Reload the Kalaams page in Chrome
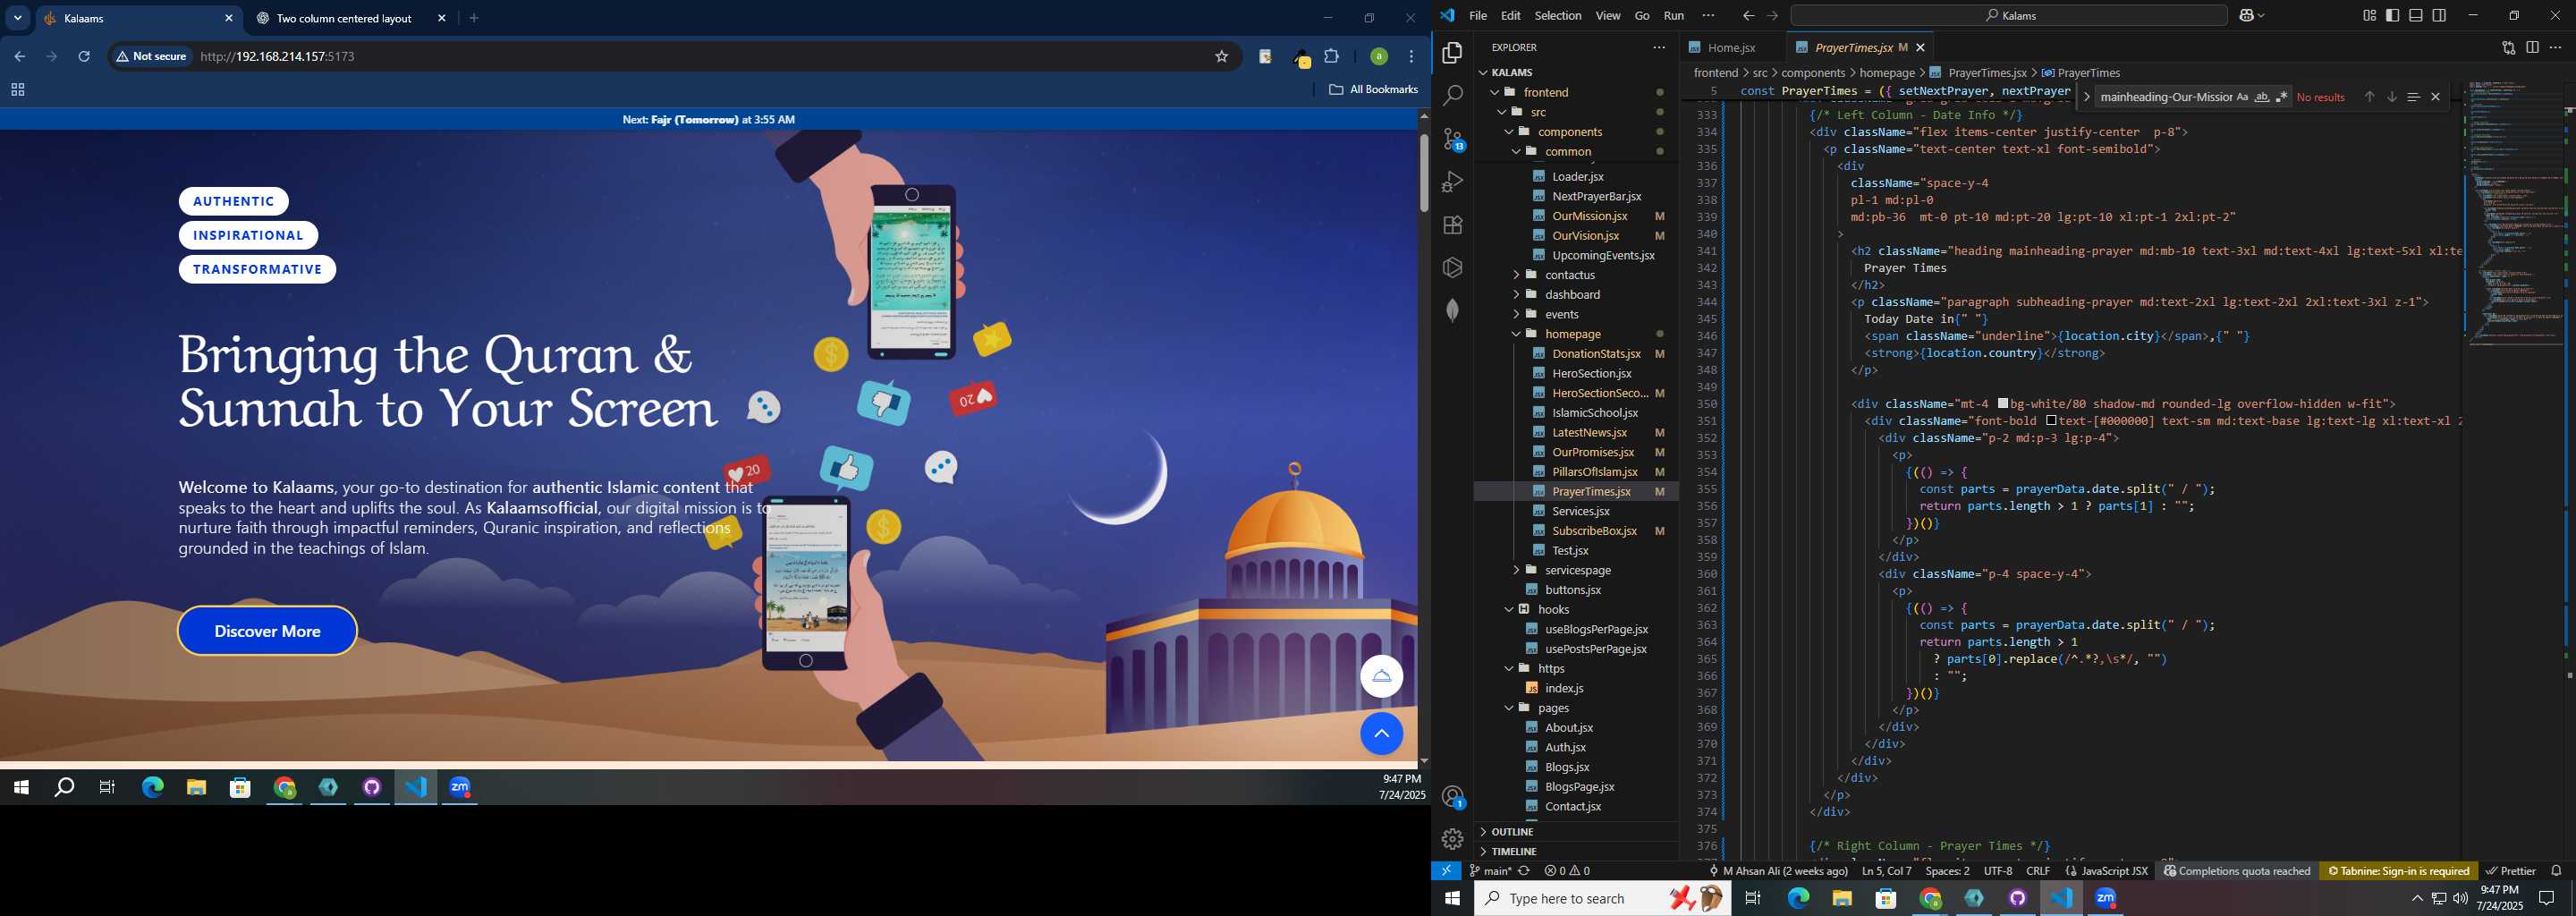 tap(84, 57)
